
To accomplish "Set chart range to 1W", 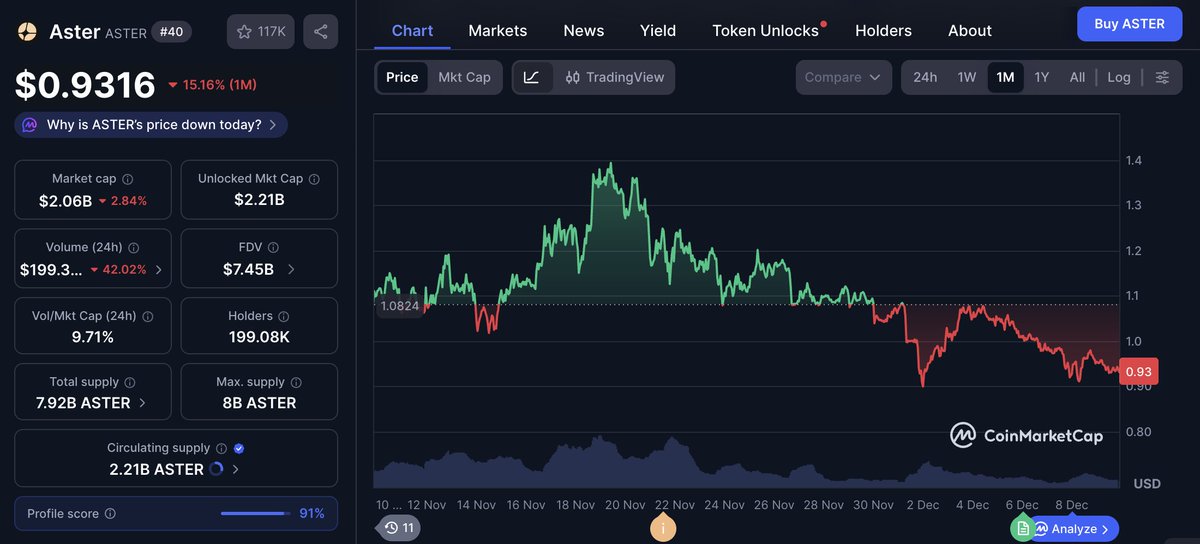I will tap(966, 77).
